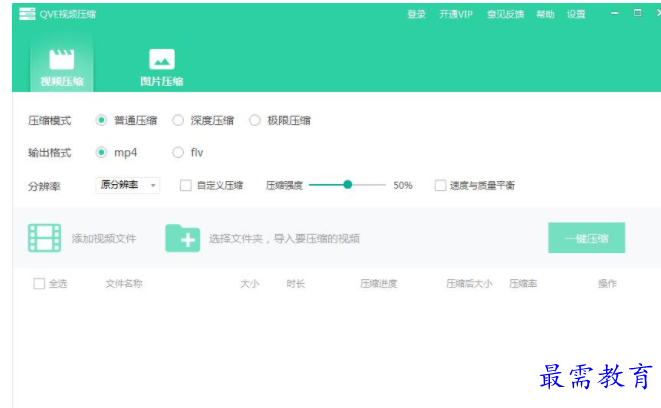Click the video compression clapperboard icon
Screen dimensions: 661x408
tap(61, 59)
